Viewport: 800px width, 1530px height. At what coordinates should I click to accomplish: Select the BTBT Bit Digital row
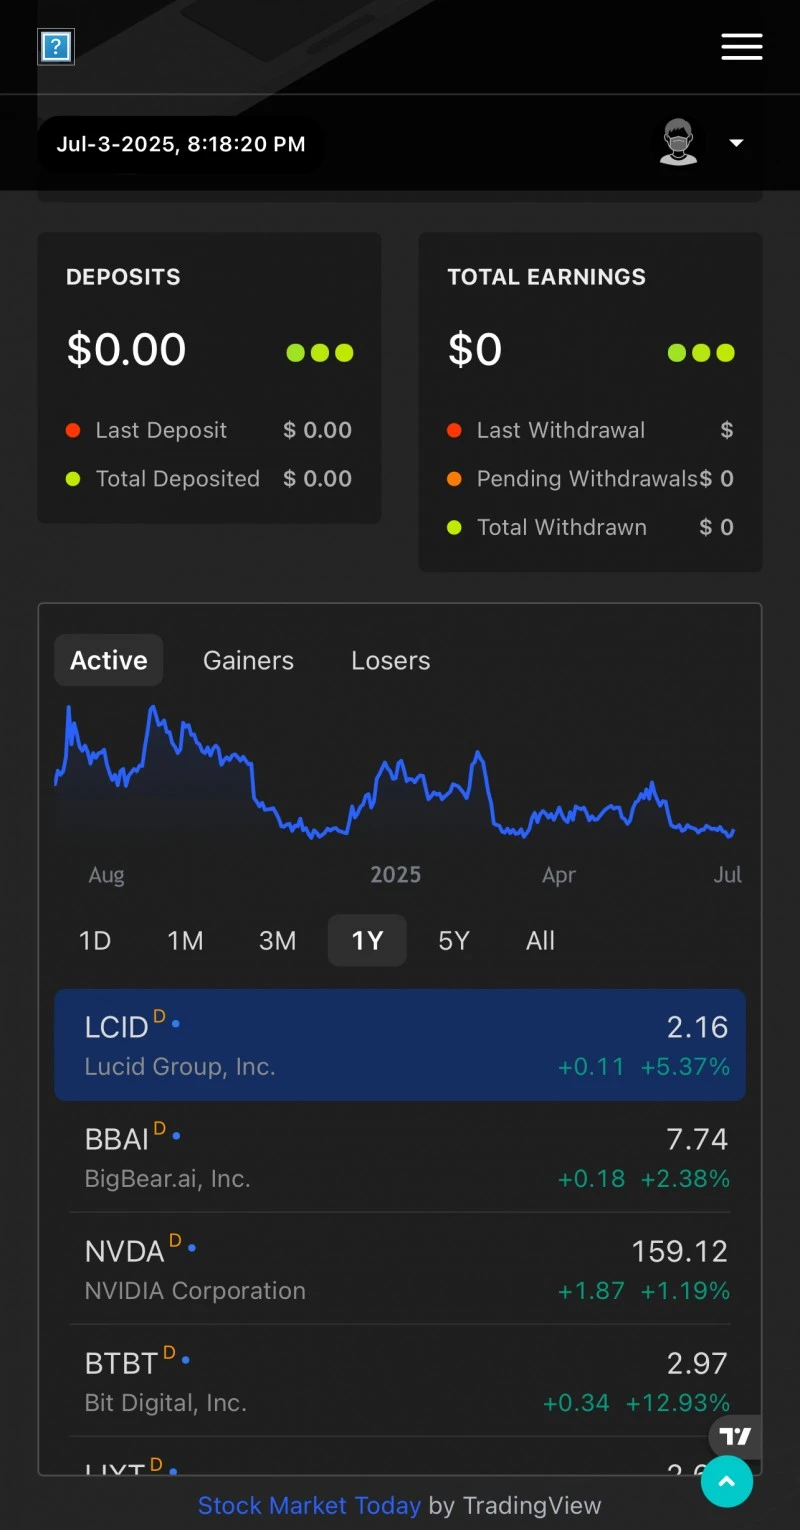pyautogui.click(x=400, y=1381)
